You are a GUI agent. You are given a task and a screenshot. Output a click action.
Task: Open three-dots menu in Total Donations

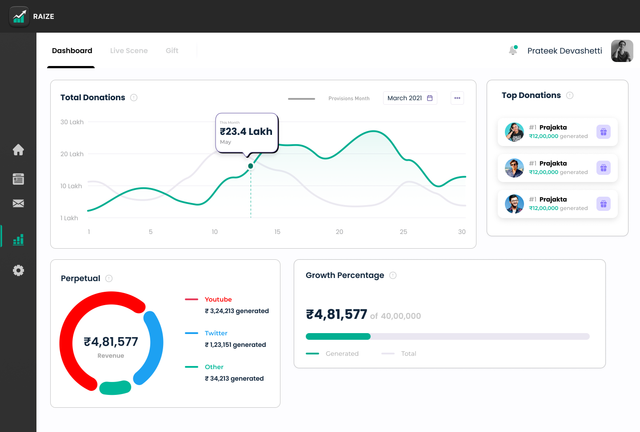click(457, 98)
